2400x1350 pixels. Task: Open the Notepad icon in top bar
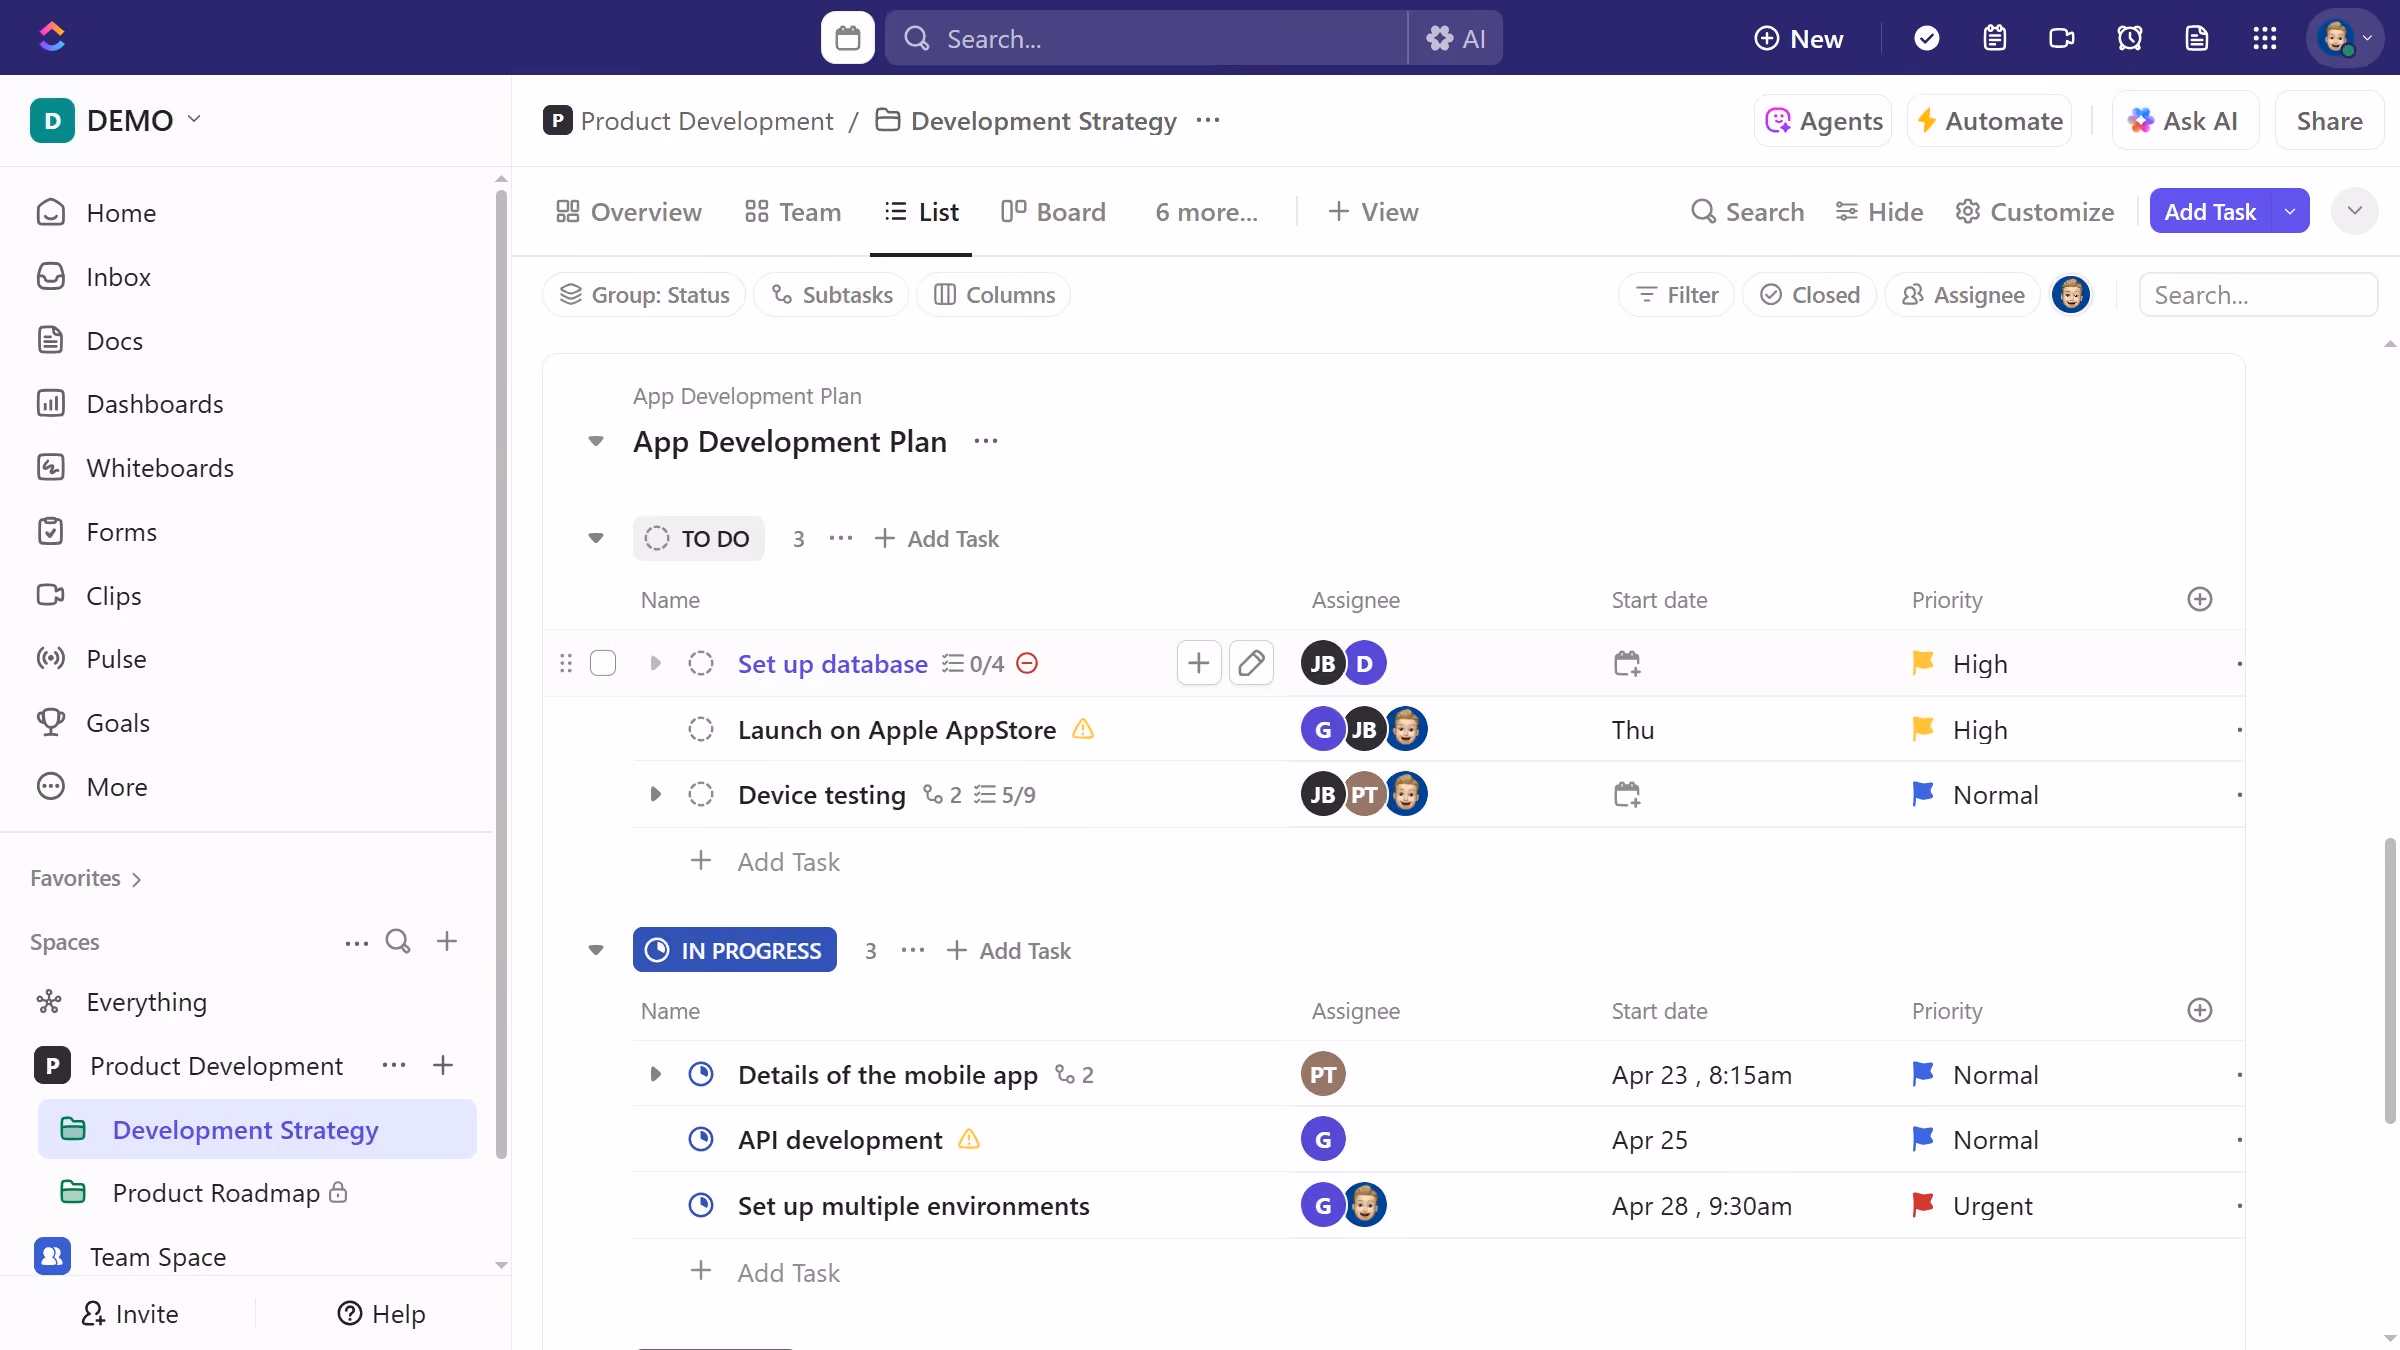coord(1994,38)
